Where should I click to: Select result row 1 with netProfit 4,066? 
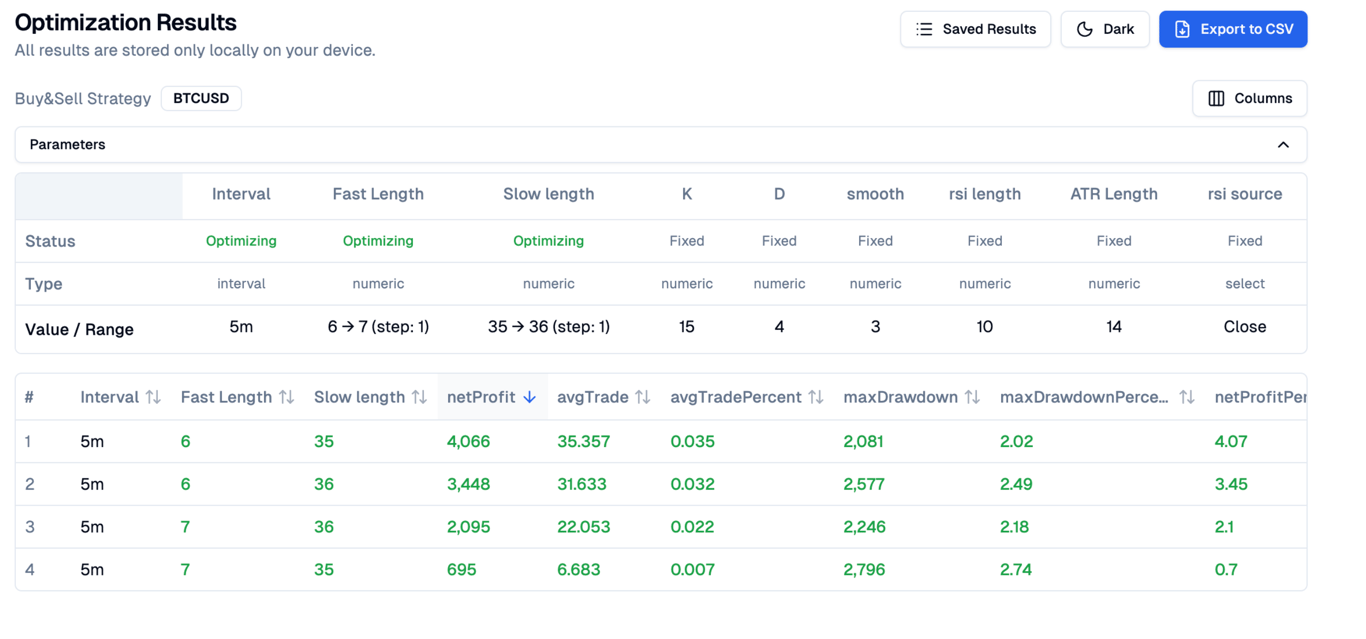click(x=468, y=441)
